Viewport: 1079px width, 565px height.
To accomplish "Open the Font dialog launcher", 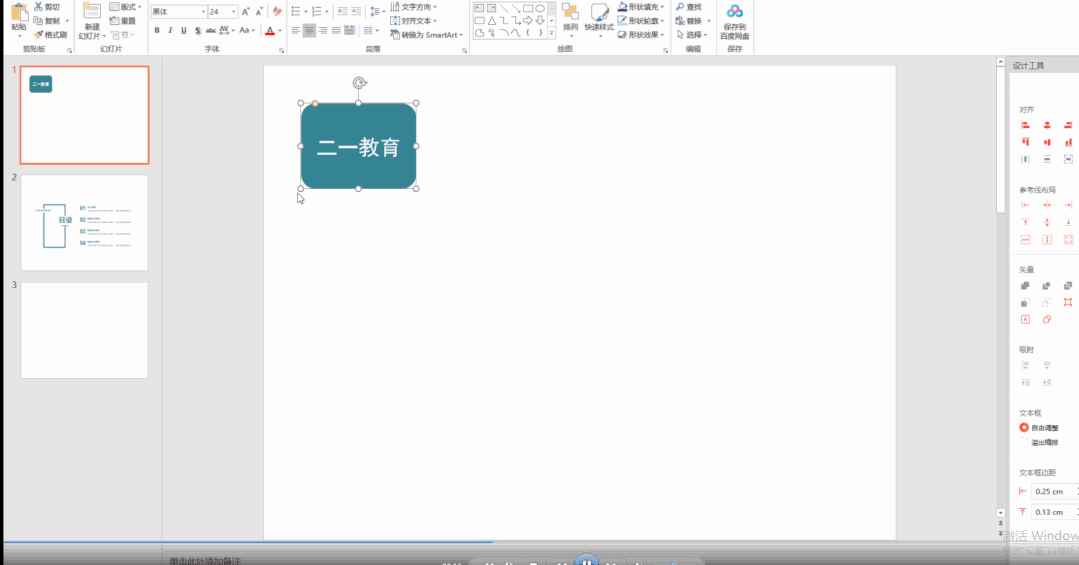I will click(x=281, y=50).
